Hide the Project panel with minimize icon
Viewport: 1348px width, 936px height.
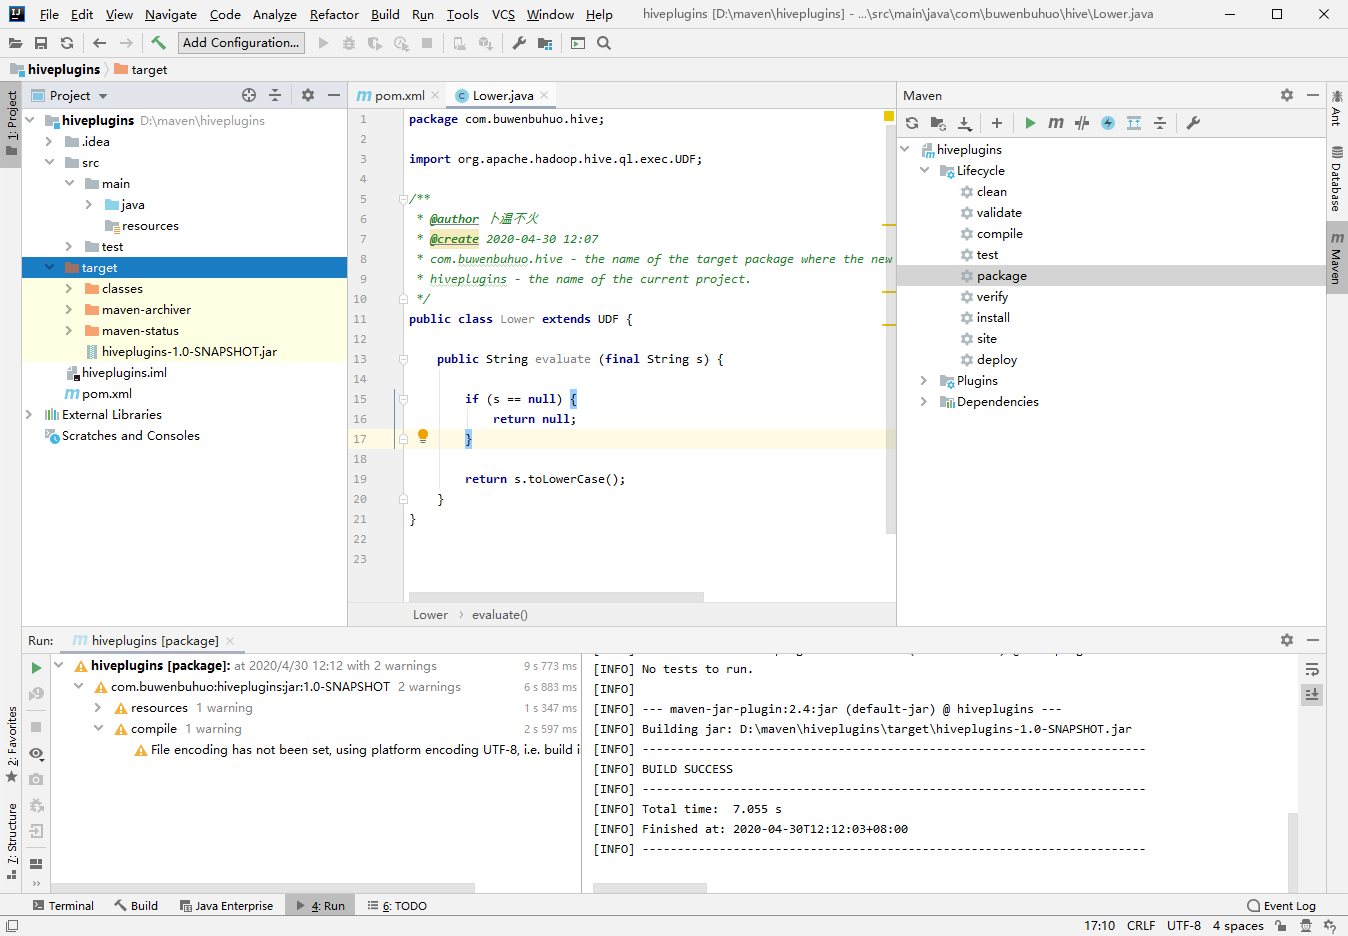(334, 95)
